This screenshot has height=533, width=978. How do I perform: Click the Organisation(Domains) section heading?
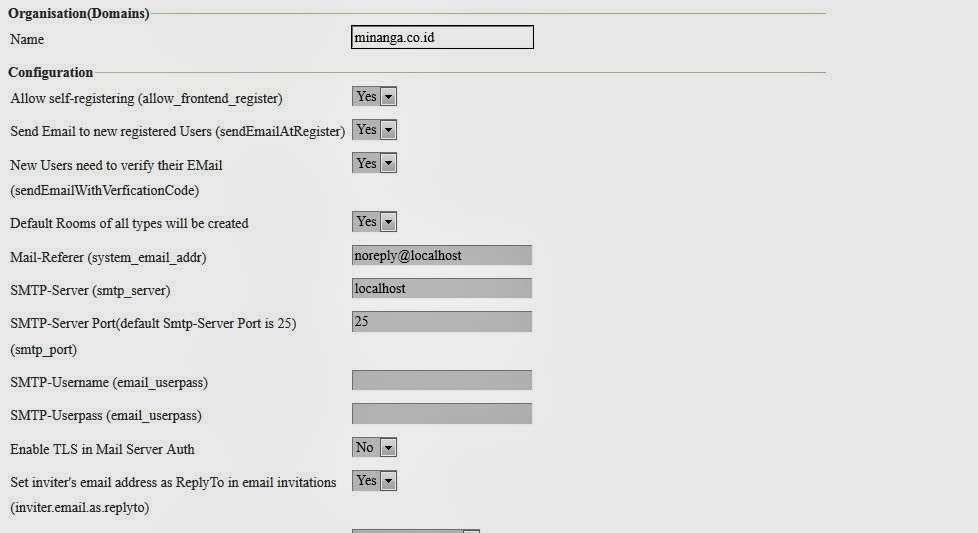click(79, 14)
